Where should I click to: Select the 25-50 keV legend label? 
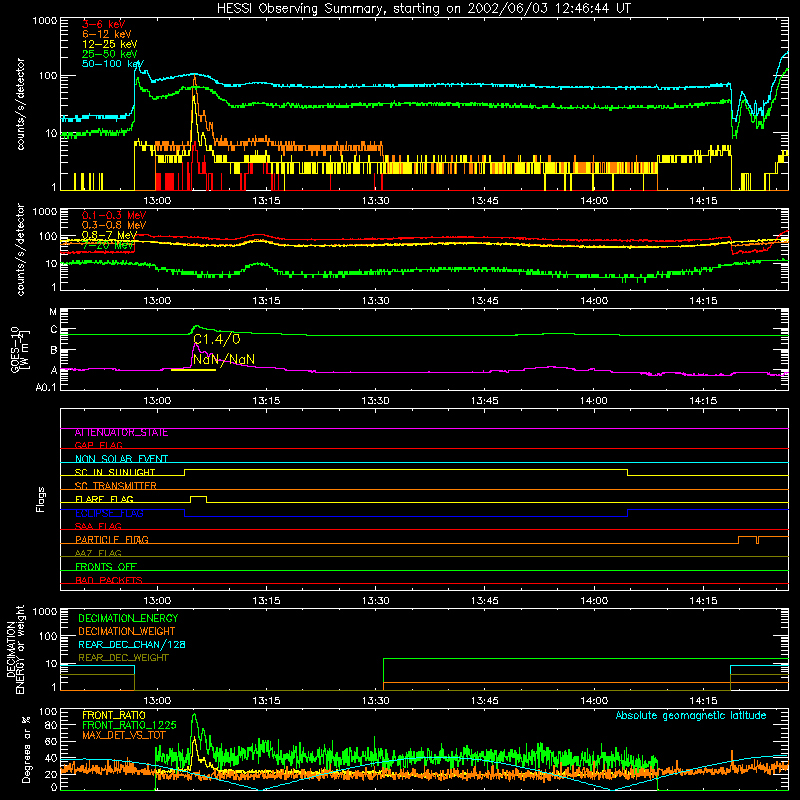[x=109, y=54]
